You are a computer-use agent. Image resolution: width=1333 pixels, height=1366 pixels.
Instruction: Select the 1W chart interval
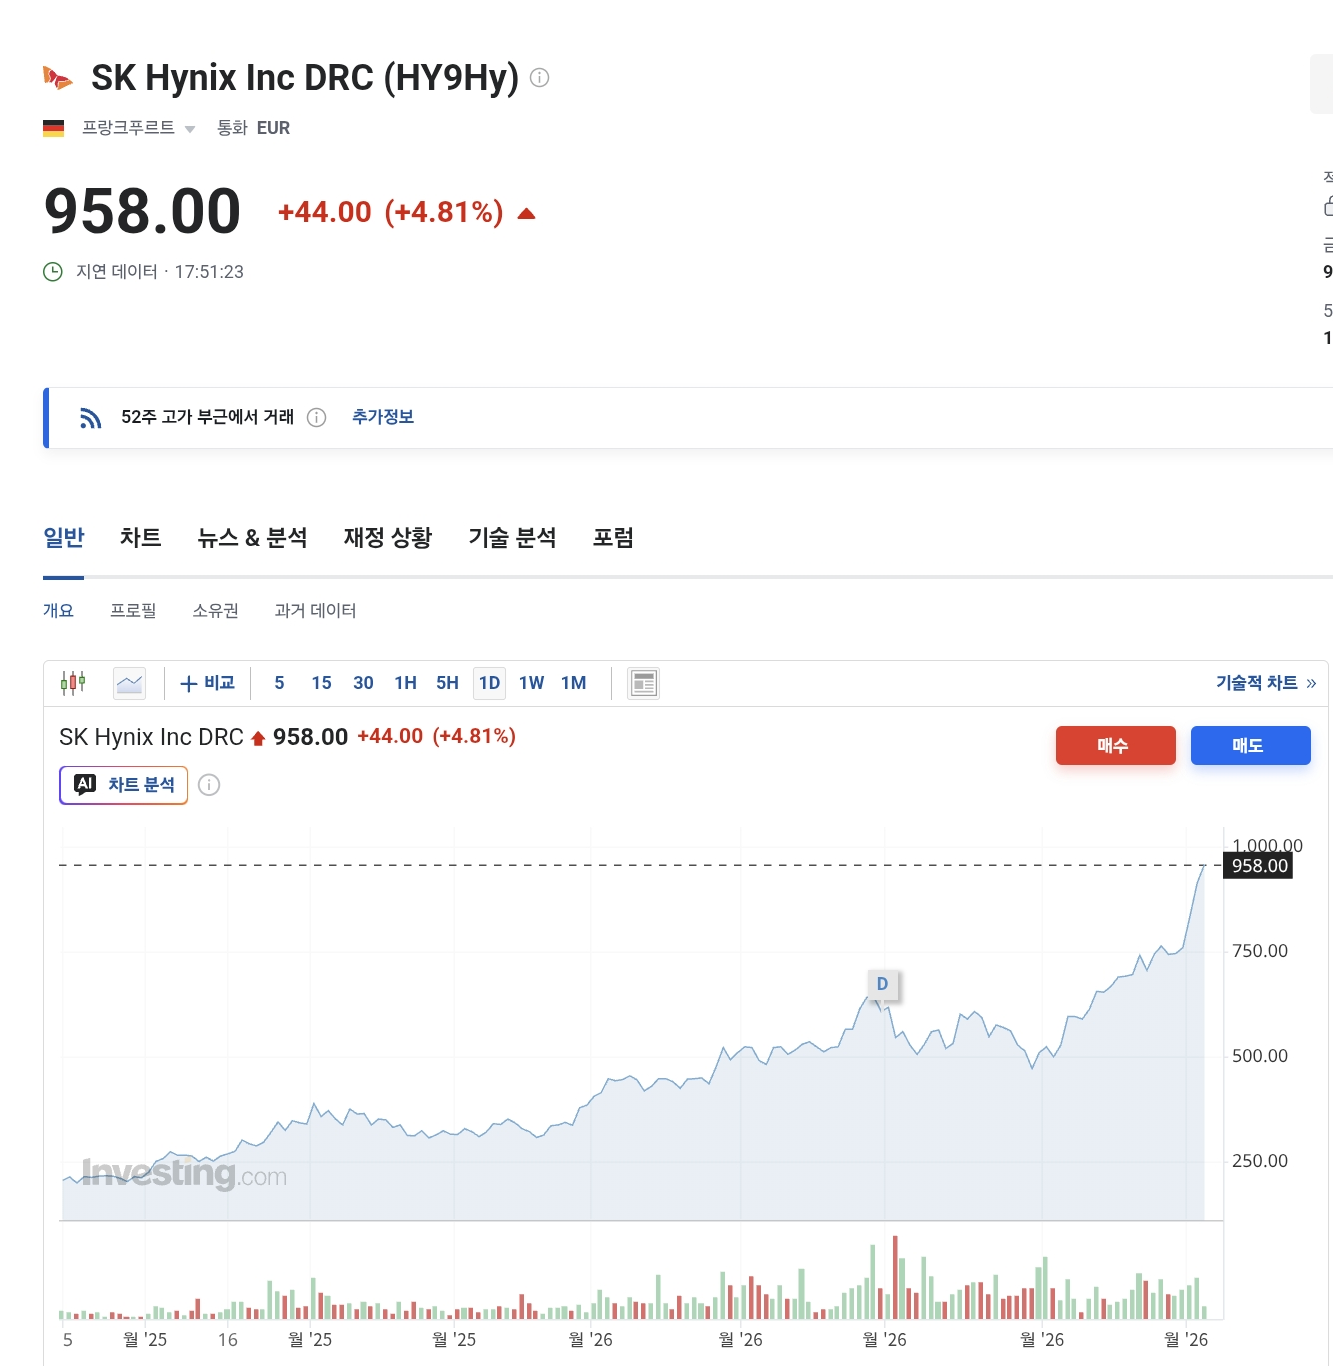pyautogui.click(x=531, y=683)
